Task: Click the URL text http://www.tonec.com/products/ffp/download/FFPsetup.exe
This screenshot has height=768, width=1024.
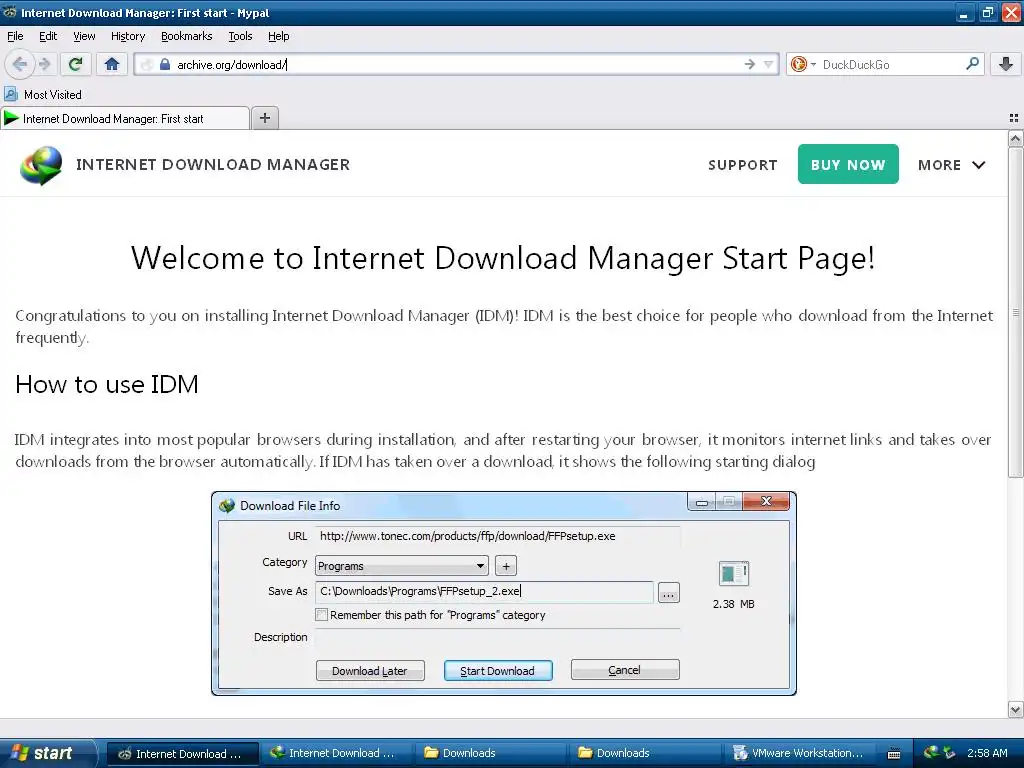Action: [468, 536]
